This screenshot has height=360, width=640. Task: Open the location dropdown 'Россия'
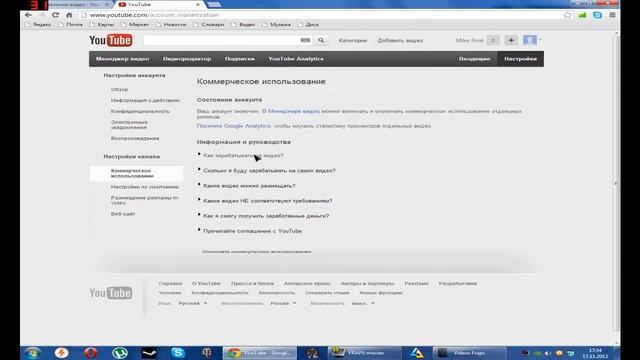[283, 303]
